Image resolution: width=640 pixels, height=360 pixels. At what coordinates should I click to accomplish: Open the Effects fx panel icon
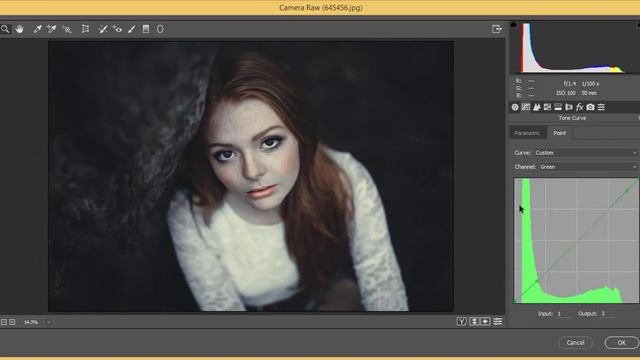click(580, 107)
